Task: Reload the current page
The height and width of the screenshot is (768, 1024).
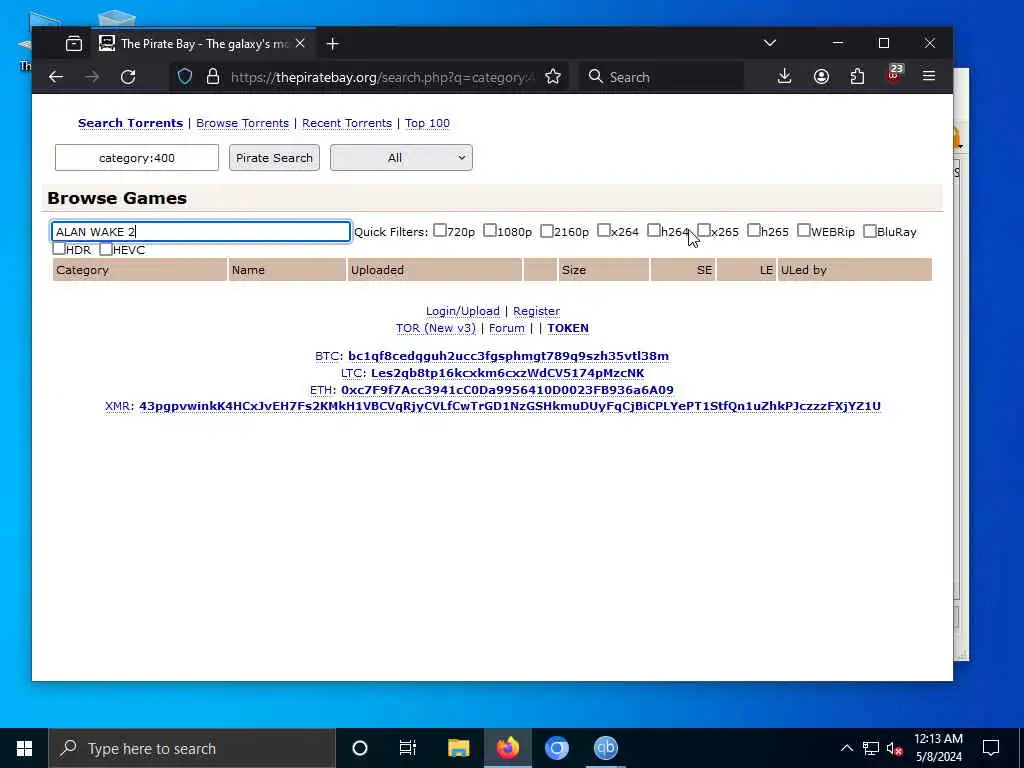Action: (128, 77)
